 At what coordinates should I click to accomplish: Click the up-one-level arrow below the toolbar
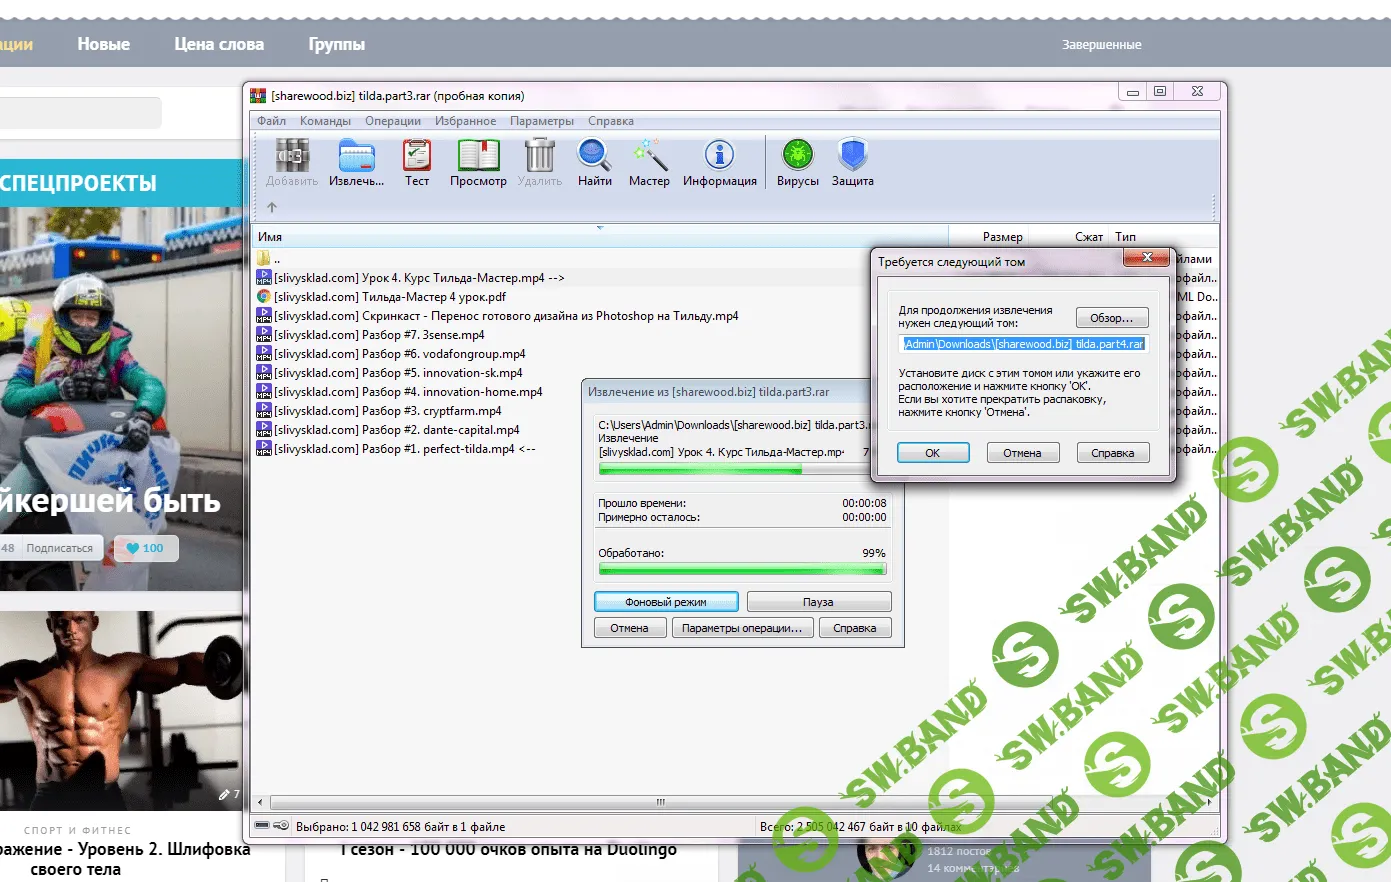coord(272,207)
